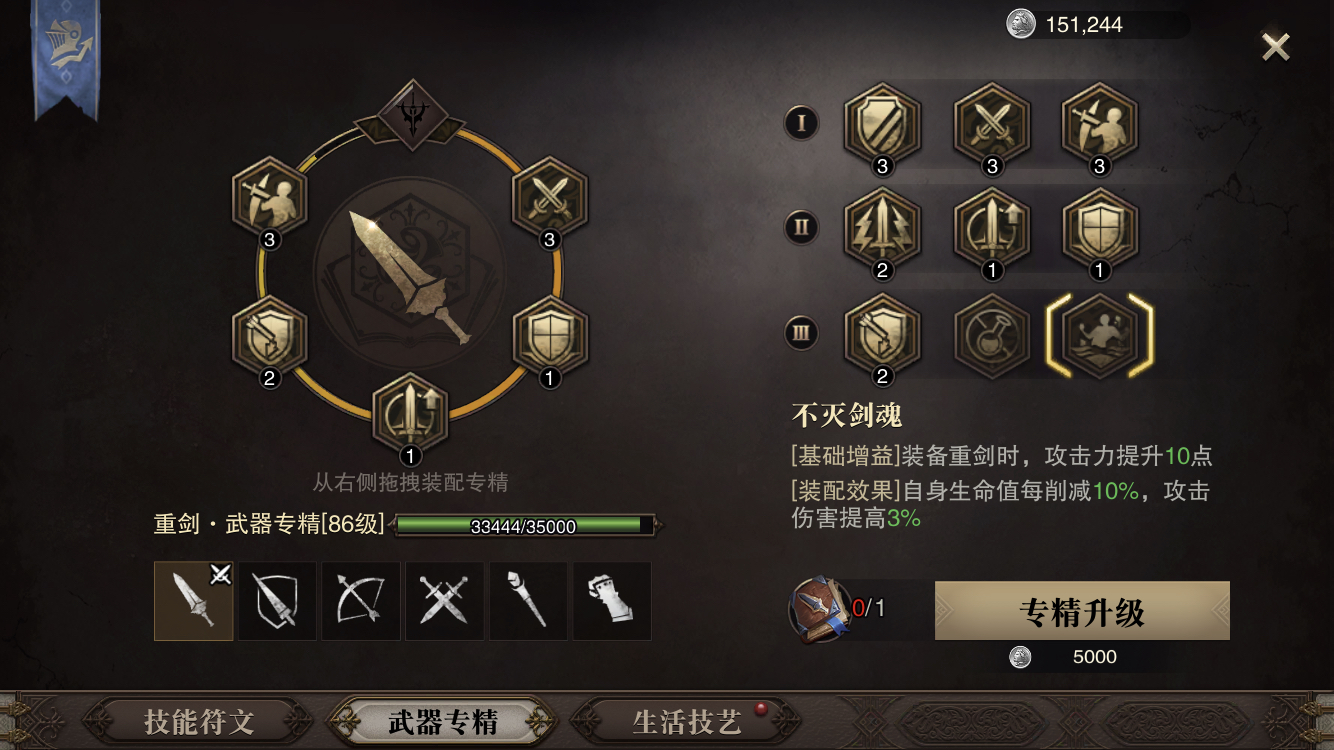Select the dual swords weapon icon

pos(444,601)
